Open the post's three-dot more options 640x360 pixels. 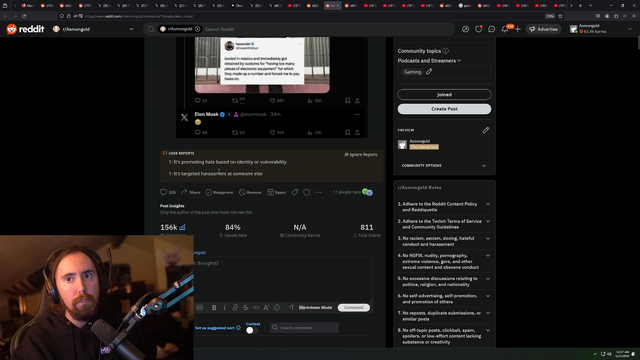318,192
